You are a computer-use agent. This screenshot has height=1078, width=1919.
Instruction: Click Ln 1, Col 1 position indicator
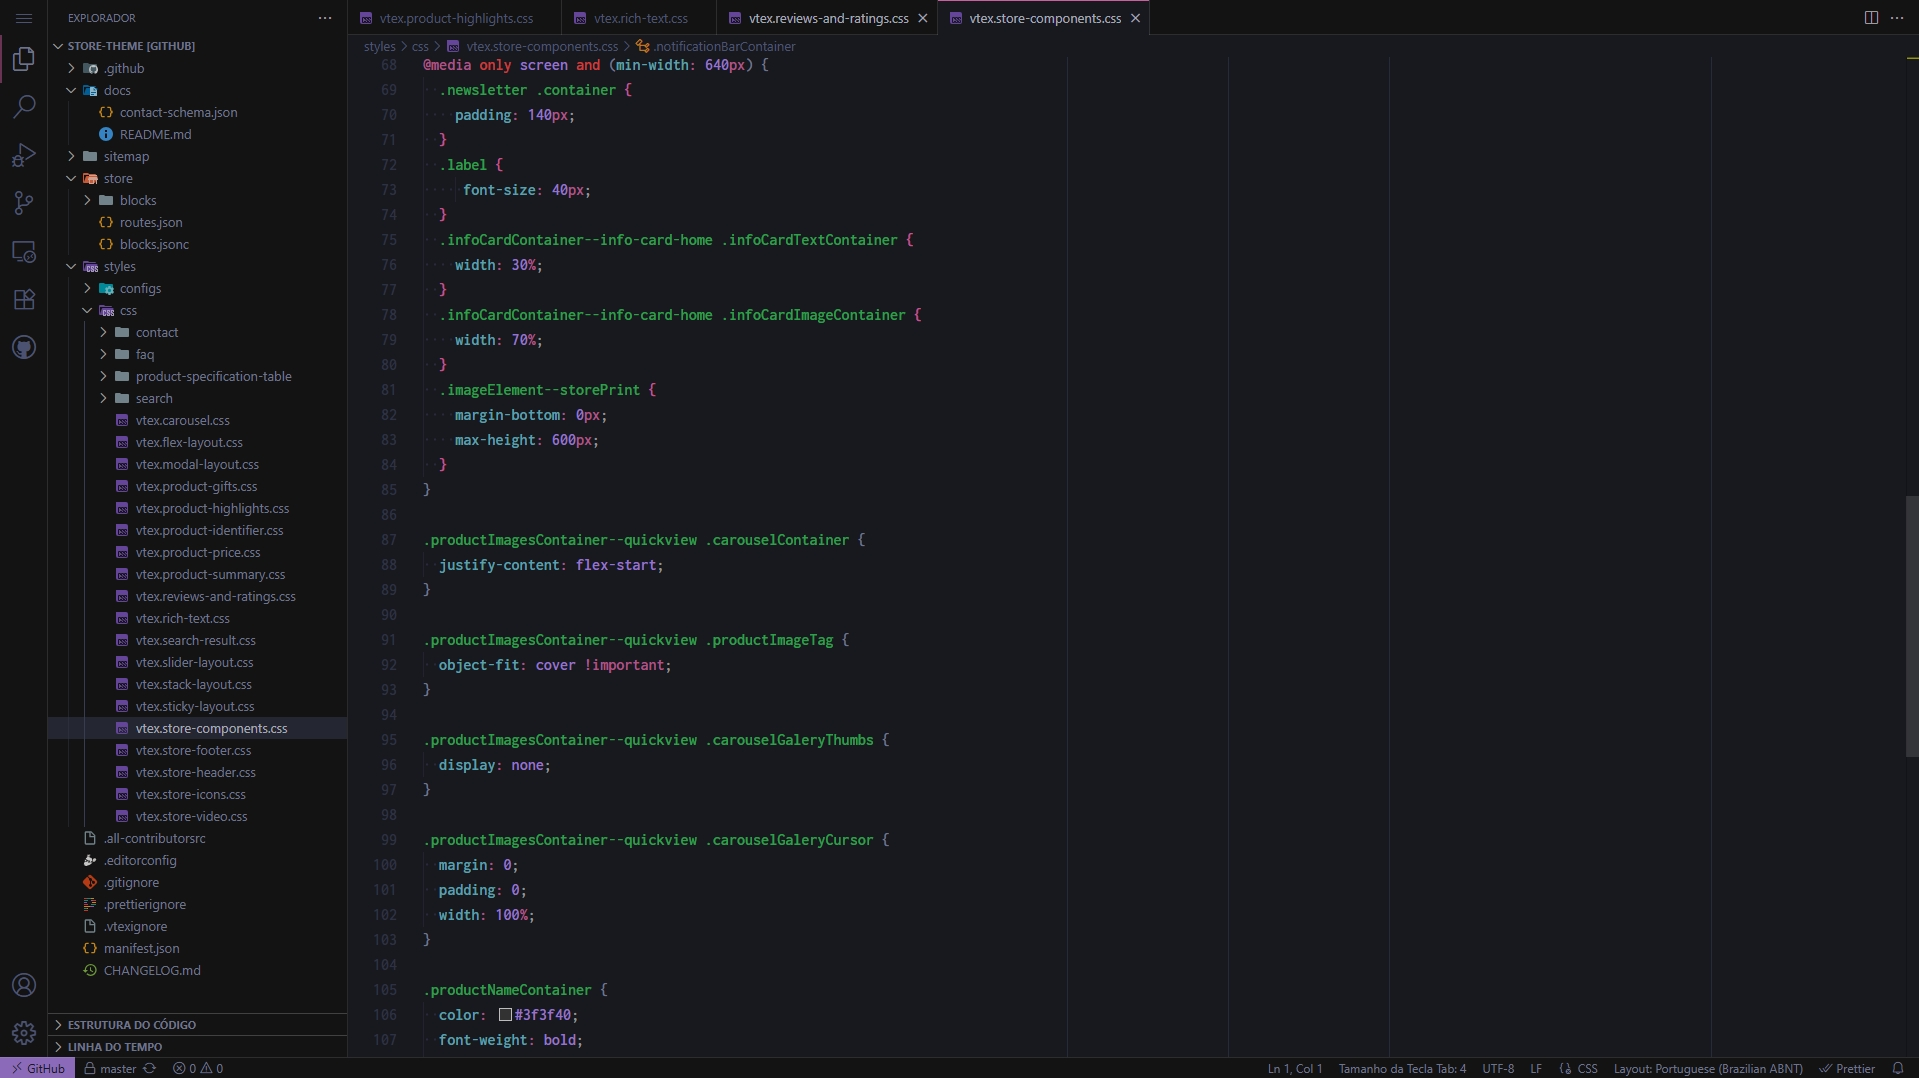[1295, 1068]
